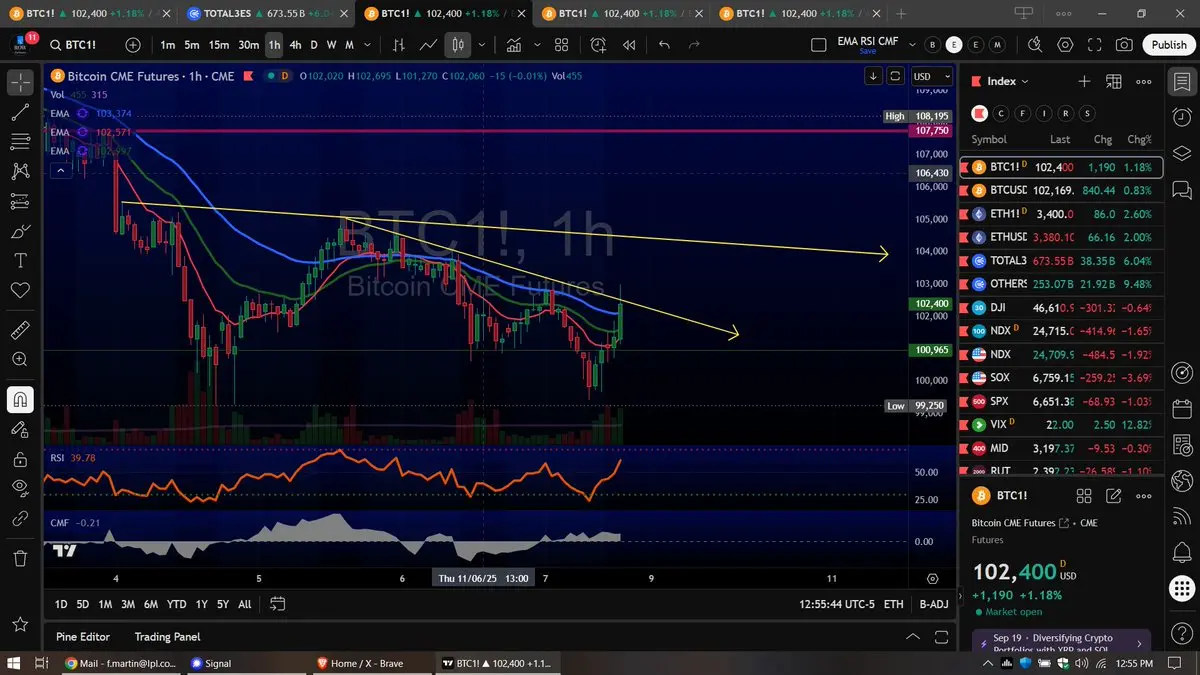Open the Pine Editor tab
1200x675 pixels.
click(x=83, y=636)
